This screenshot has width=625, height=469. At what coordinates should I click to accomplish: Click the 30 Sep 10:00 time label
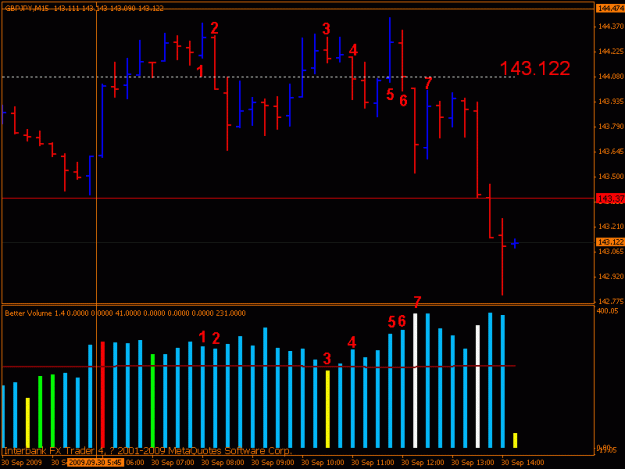coord(323,463)
